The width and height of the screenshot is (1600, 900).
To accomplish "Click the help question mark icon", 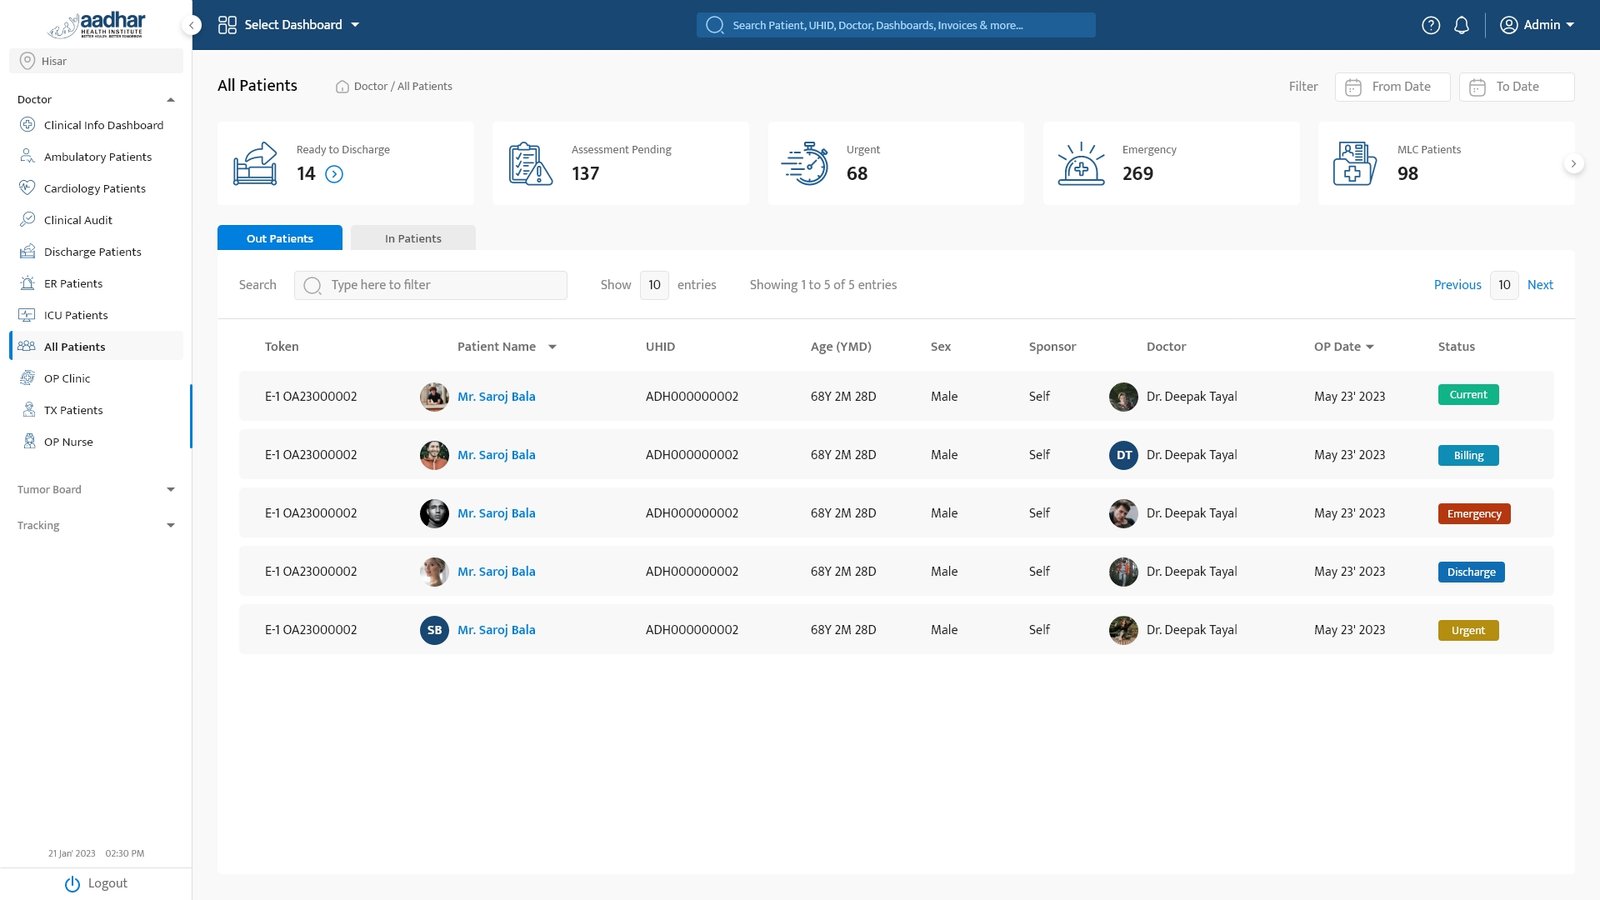I will pos(1431,25).
